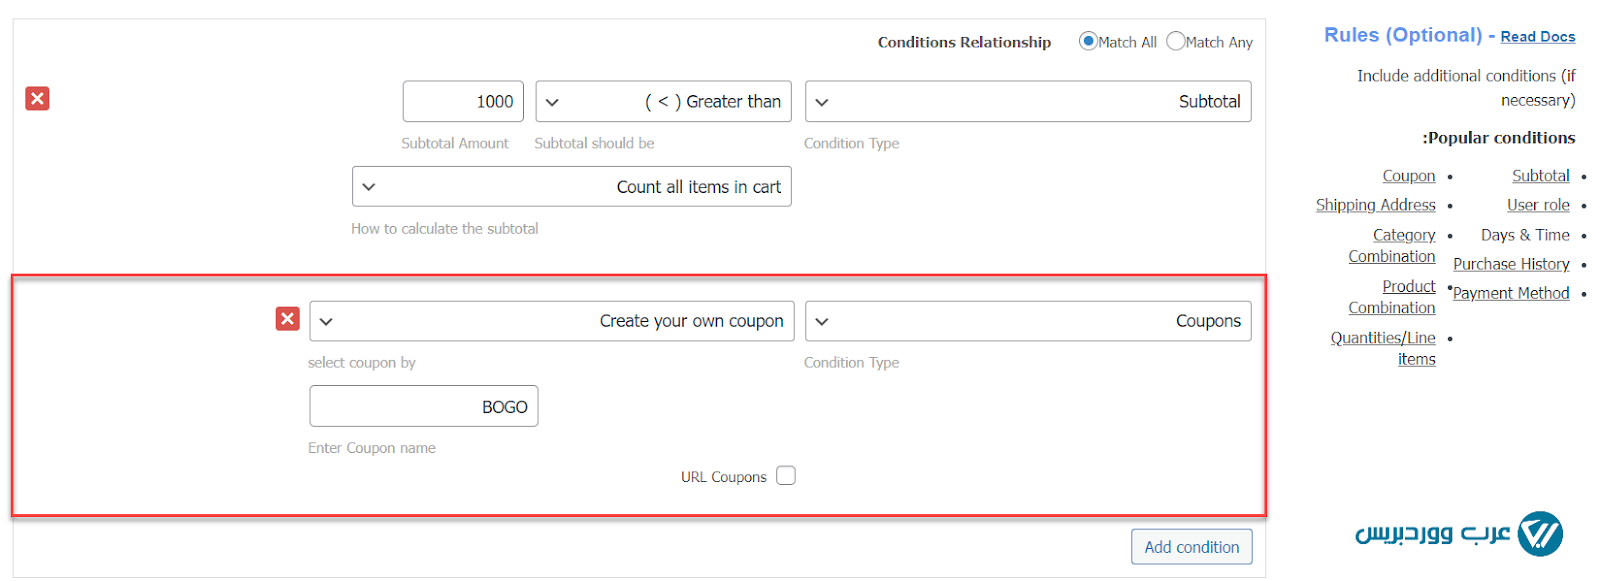Open the Subtotal condition type dropdown

tap(1027, 101)
